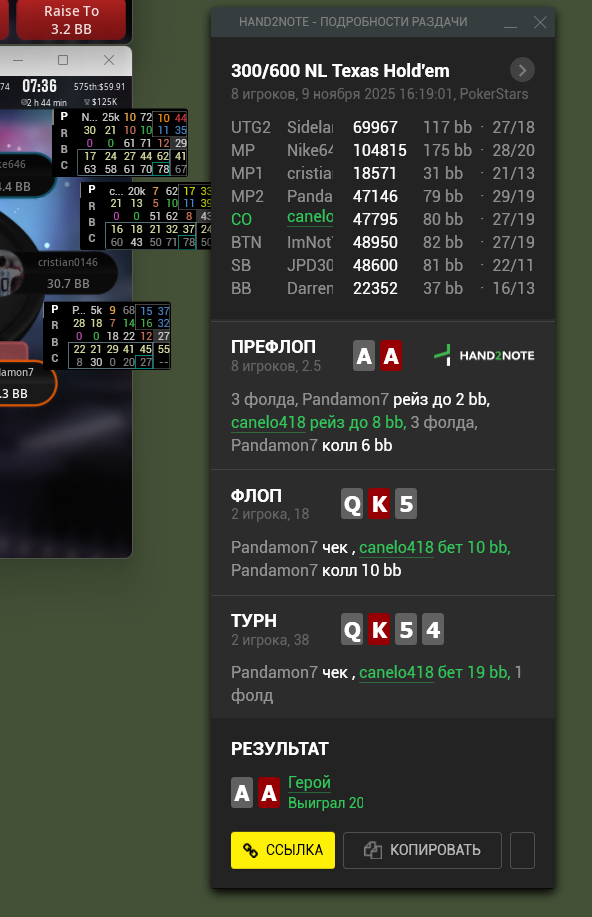Open canelo418 player link in seat list
This screenshot has height=917, width=592.
[x=310, y=217]
